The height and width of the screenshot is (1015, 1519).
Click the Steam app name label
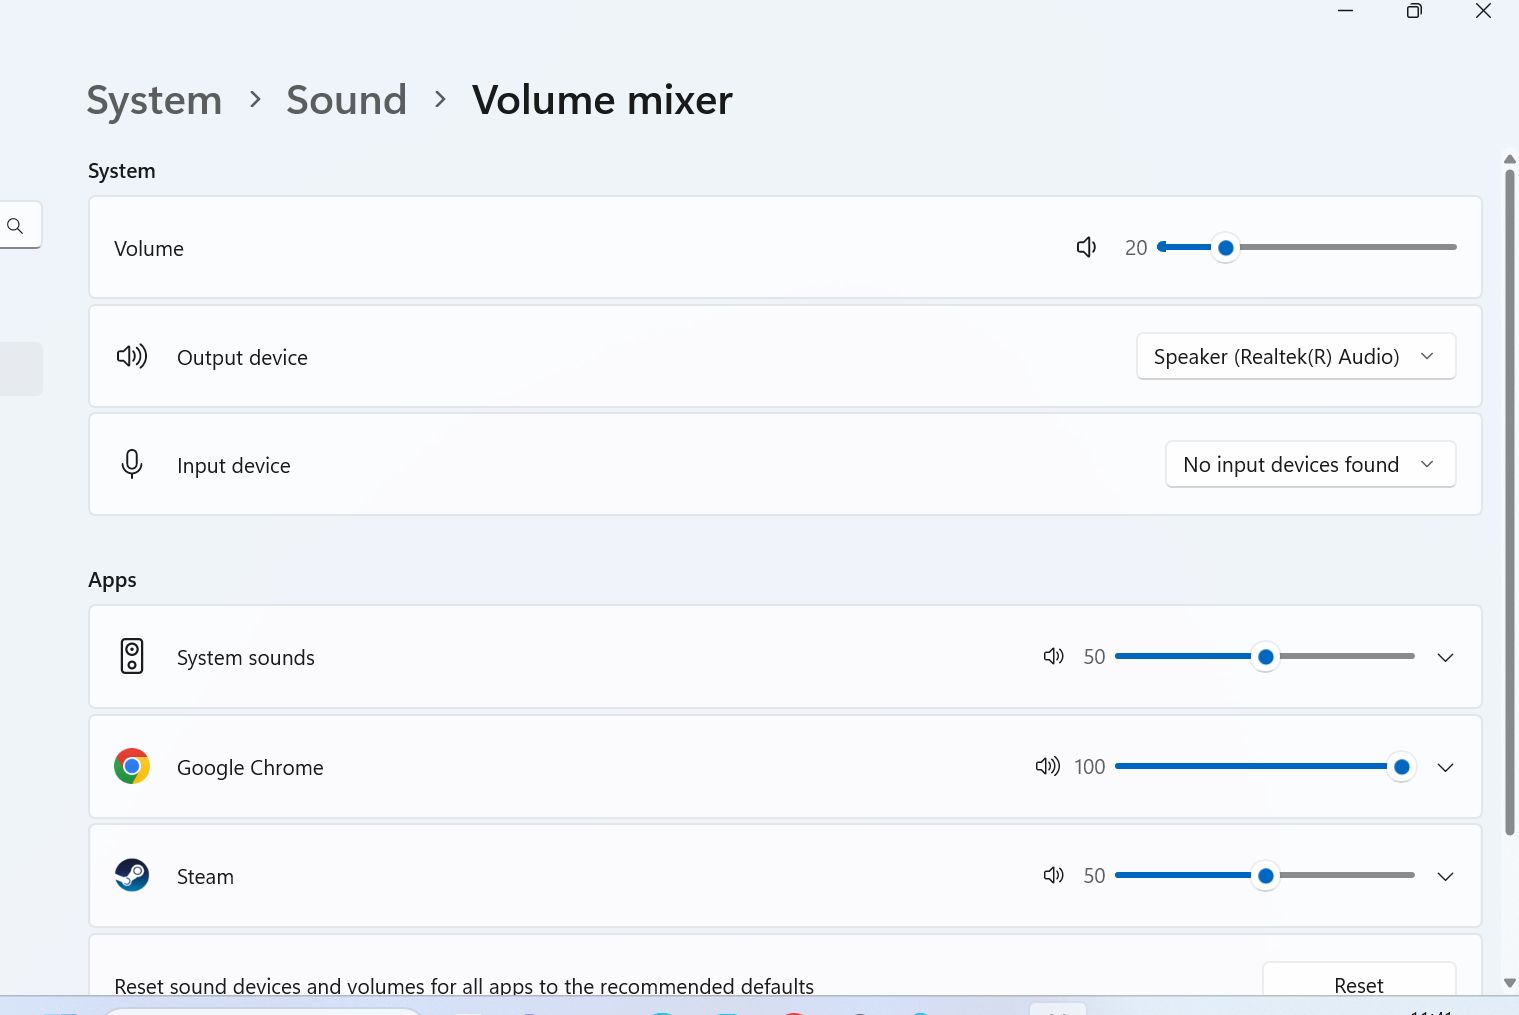tap(205, 877)
